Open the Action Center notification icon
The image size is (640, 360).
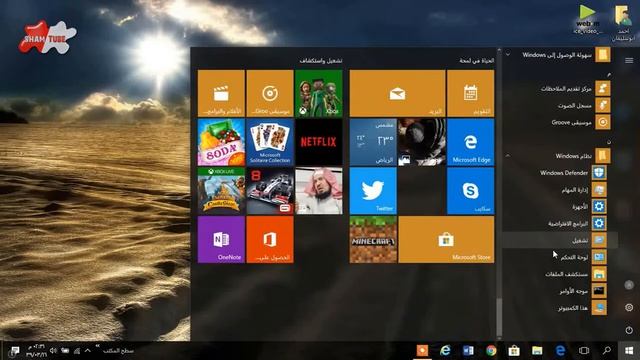(x=15, y=351)
